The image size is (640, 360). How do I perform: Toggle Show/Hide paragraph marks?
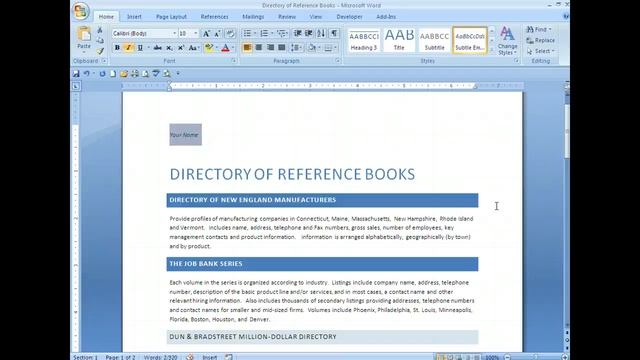point(334,33)
